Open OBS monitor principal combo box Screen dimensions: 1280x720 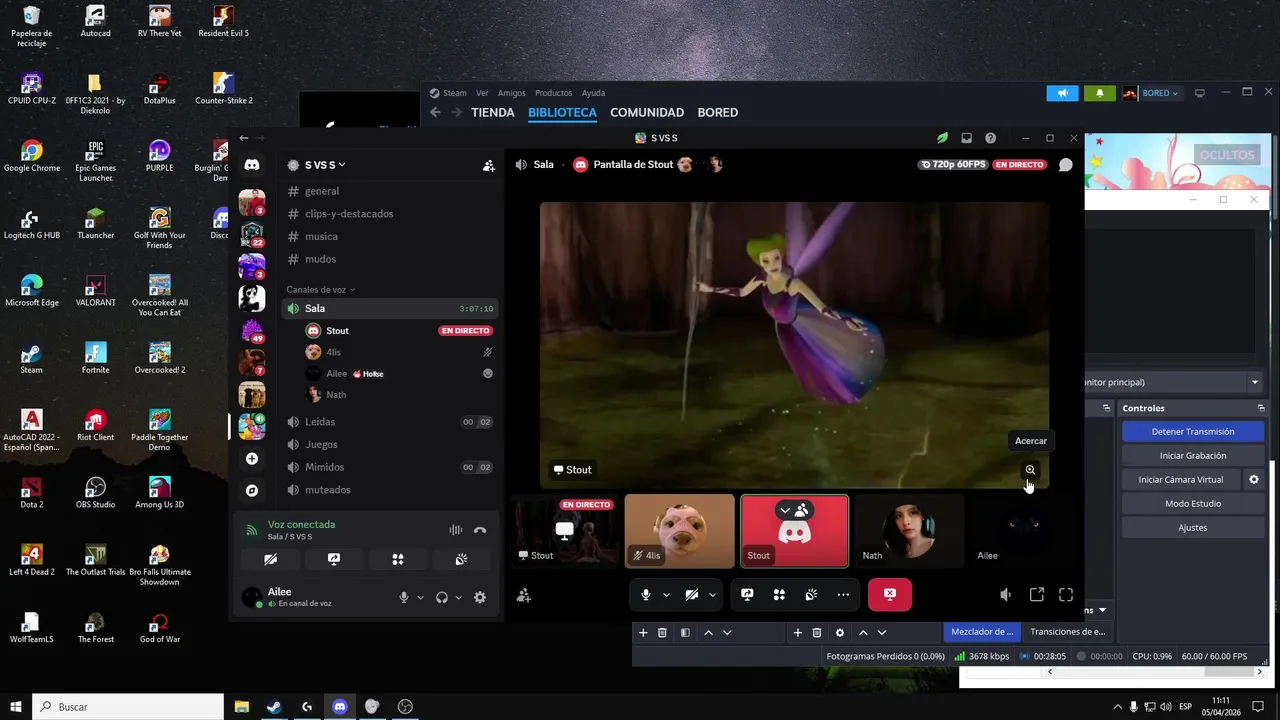[1174, 382]
